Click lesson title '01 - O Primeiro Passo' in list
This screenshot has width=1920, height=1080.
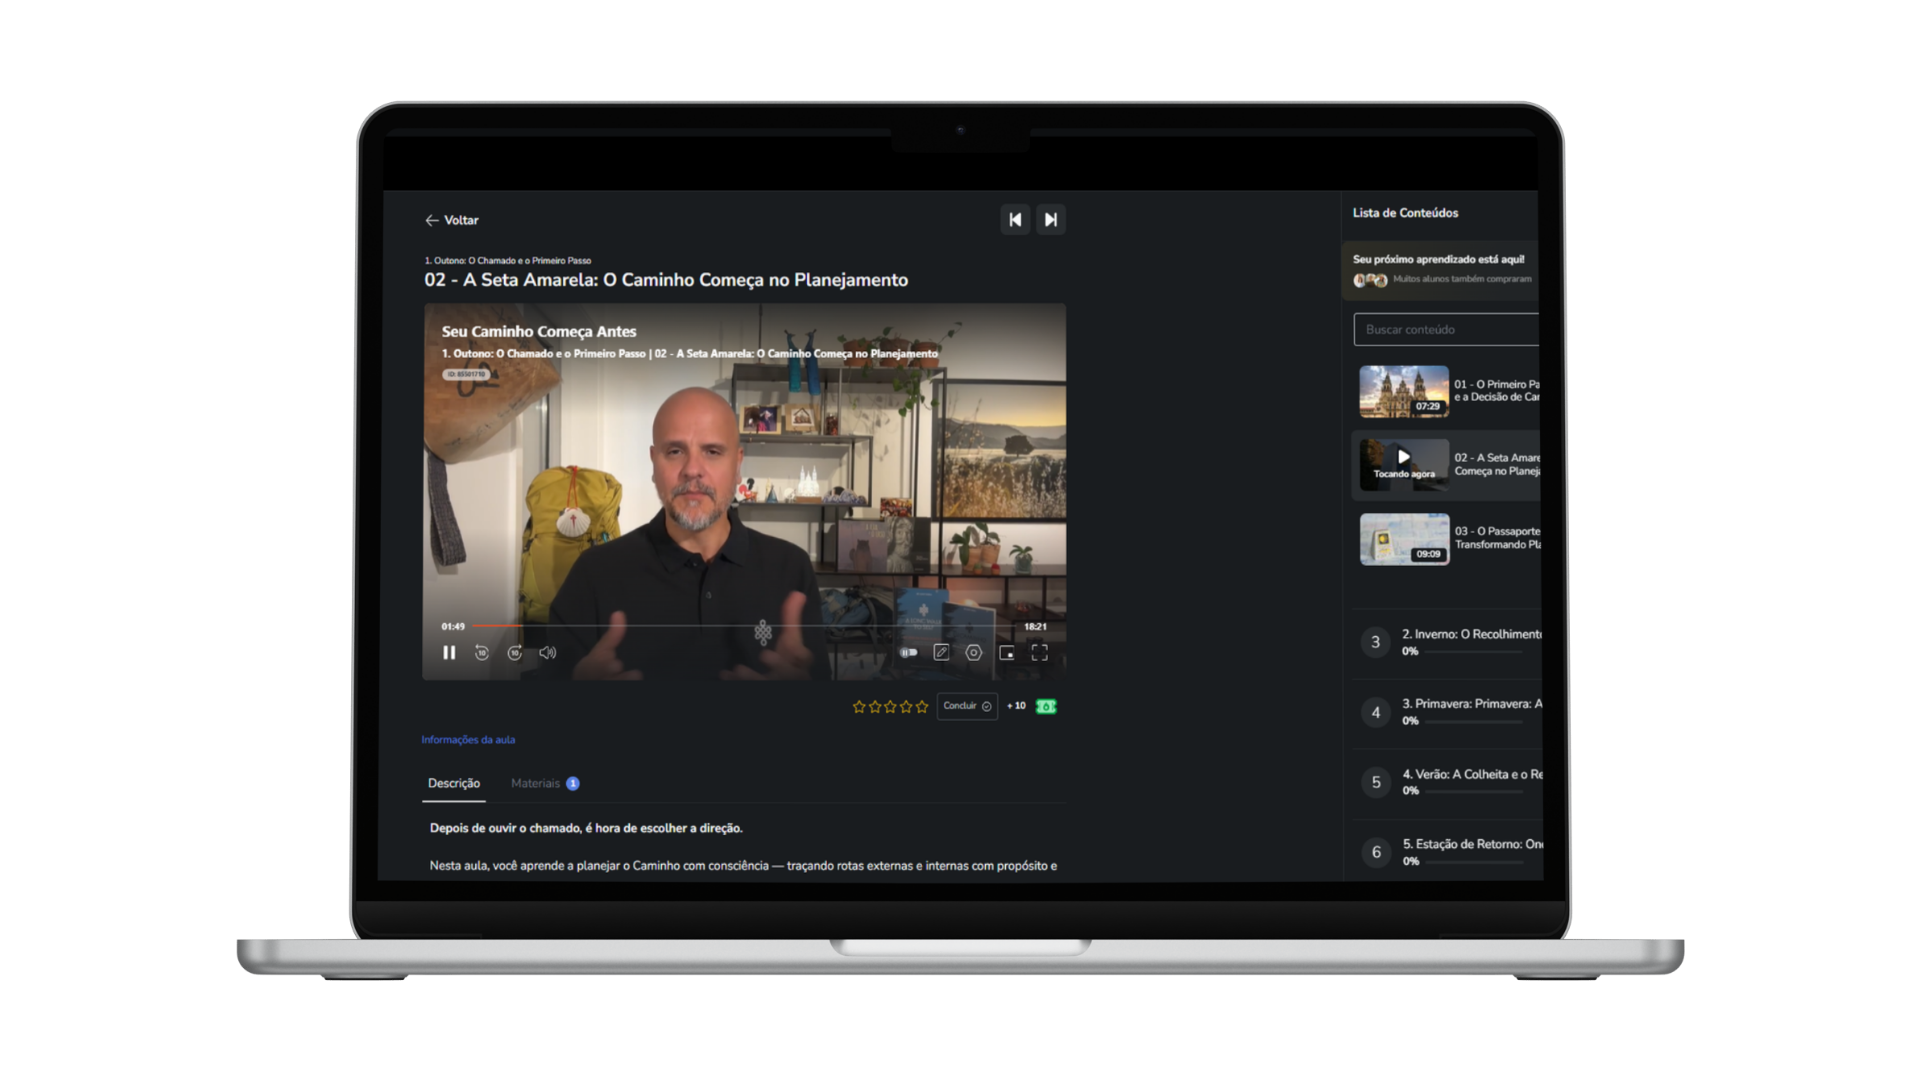click(x=1497, y=391)
